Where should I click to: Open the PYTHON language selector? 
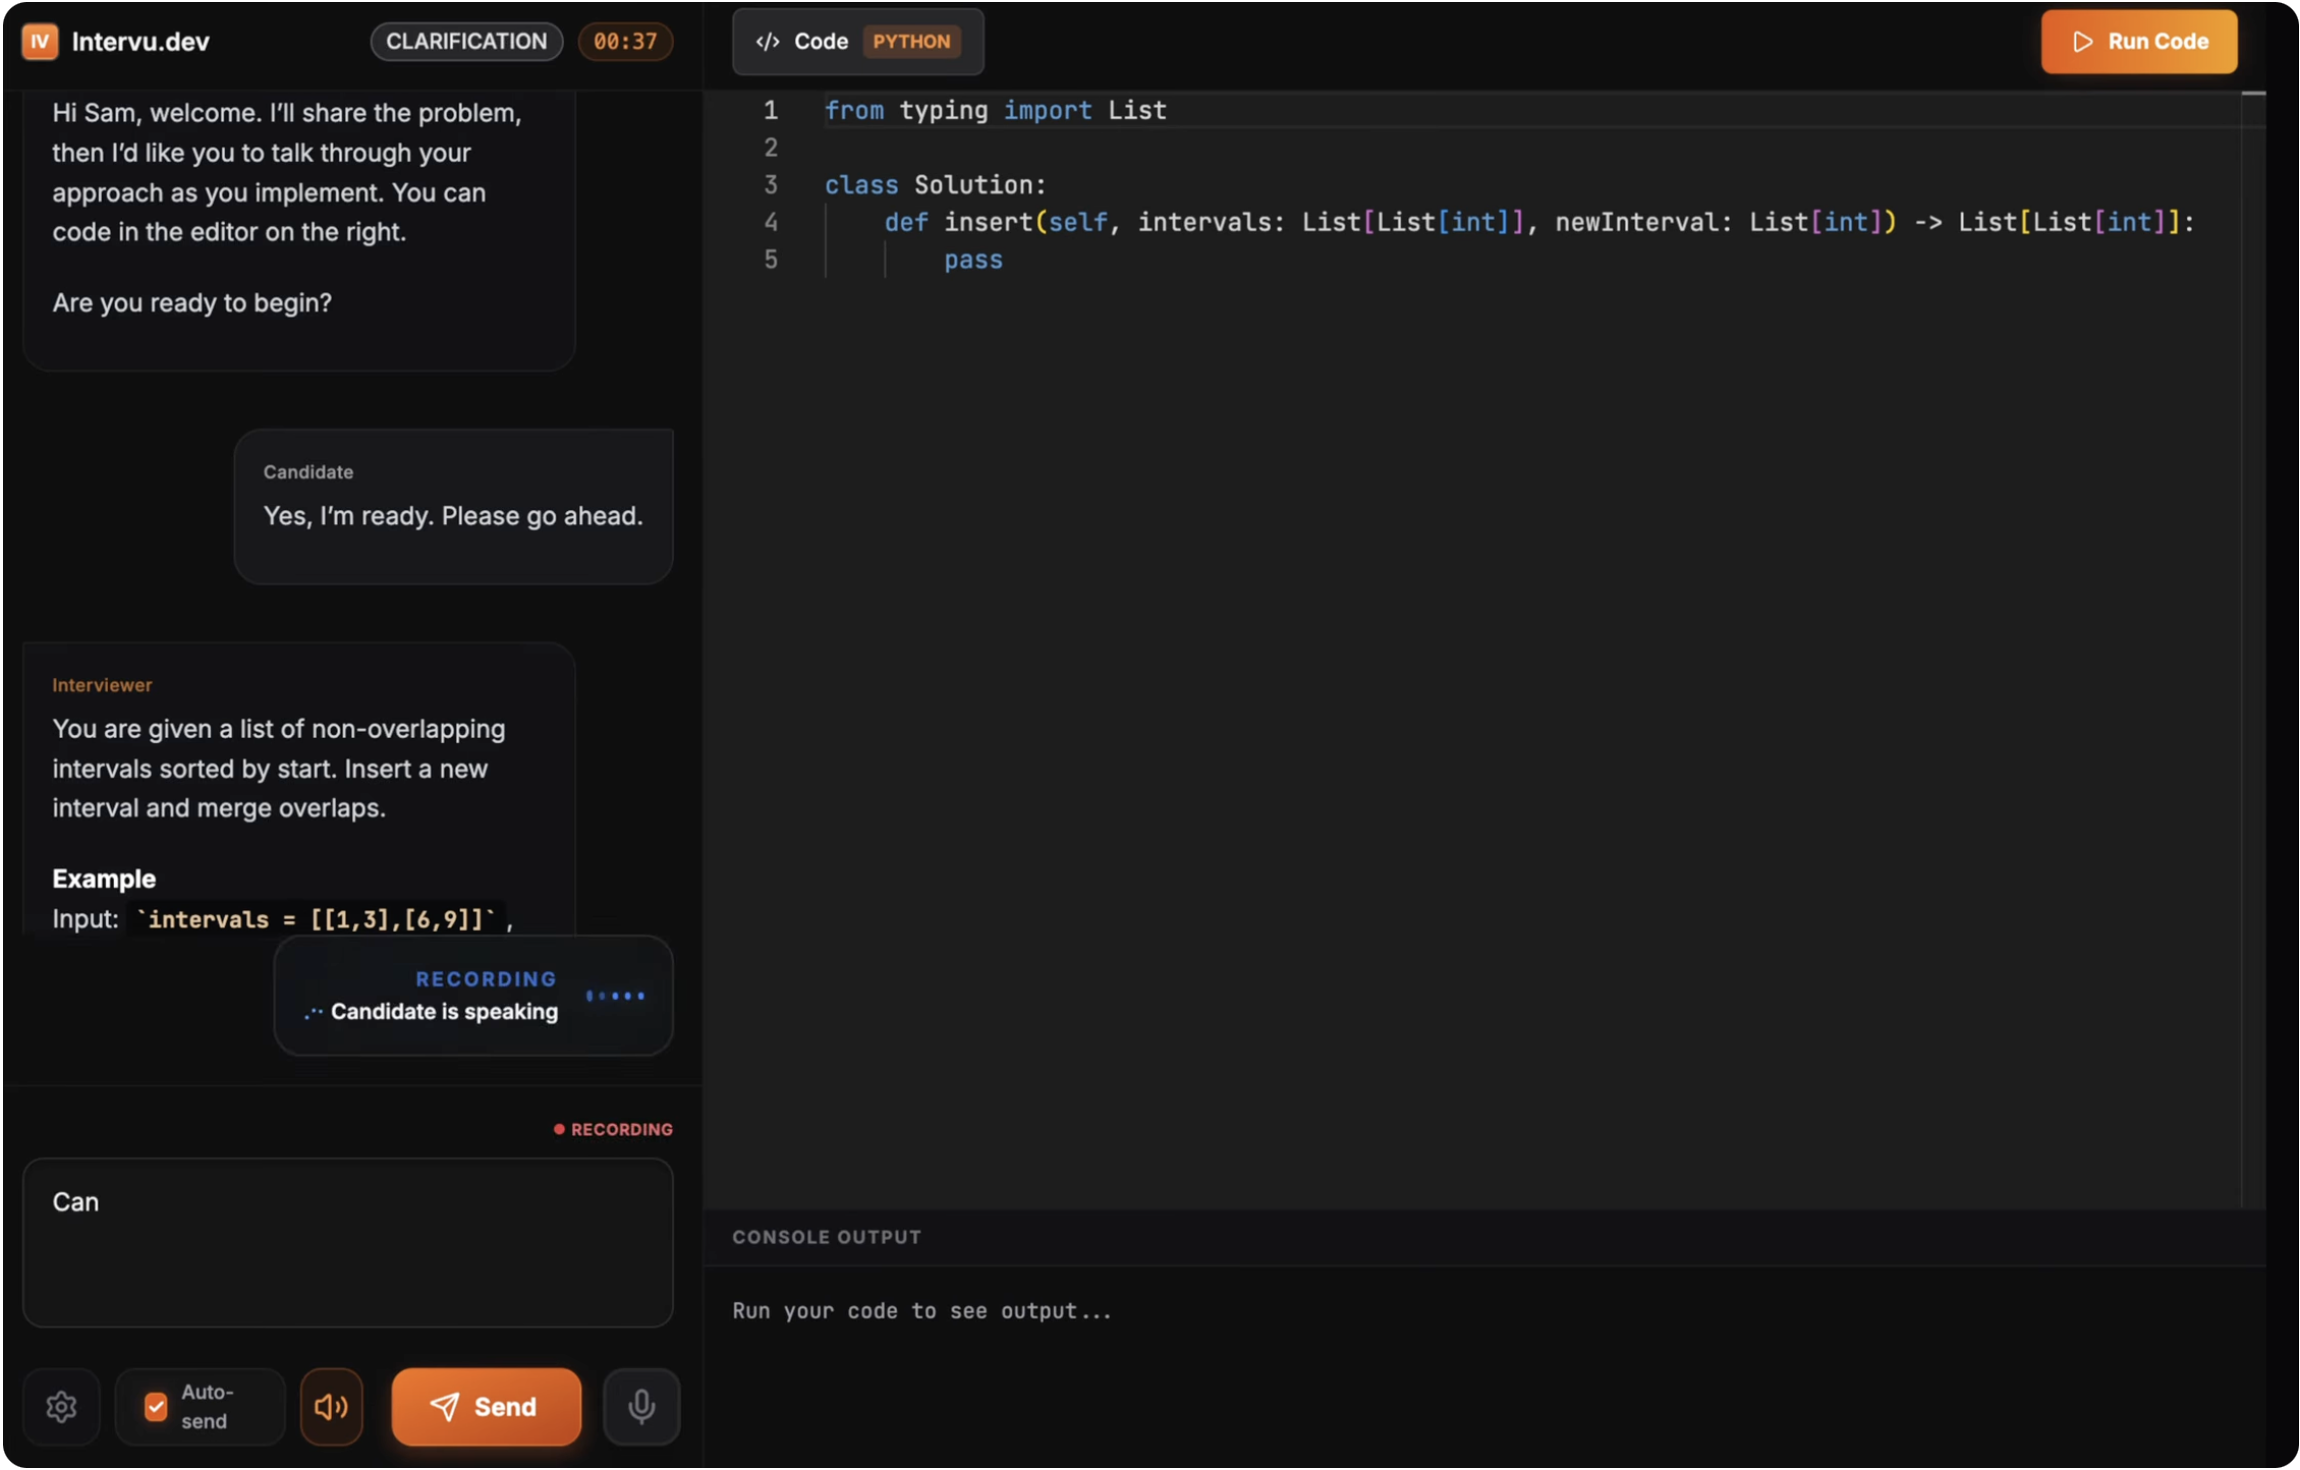[x=910, y=41]
